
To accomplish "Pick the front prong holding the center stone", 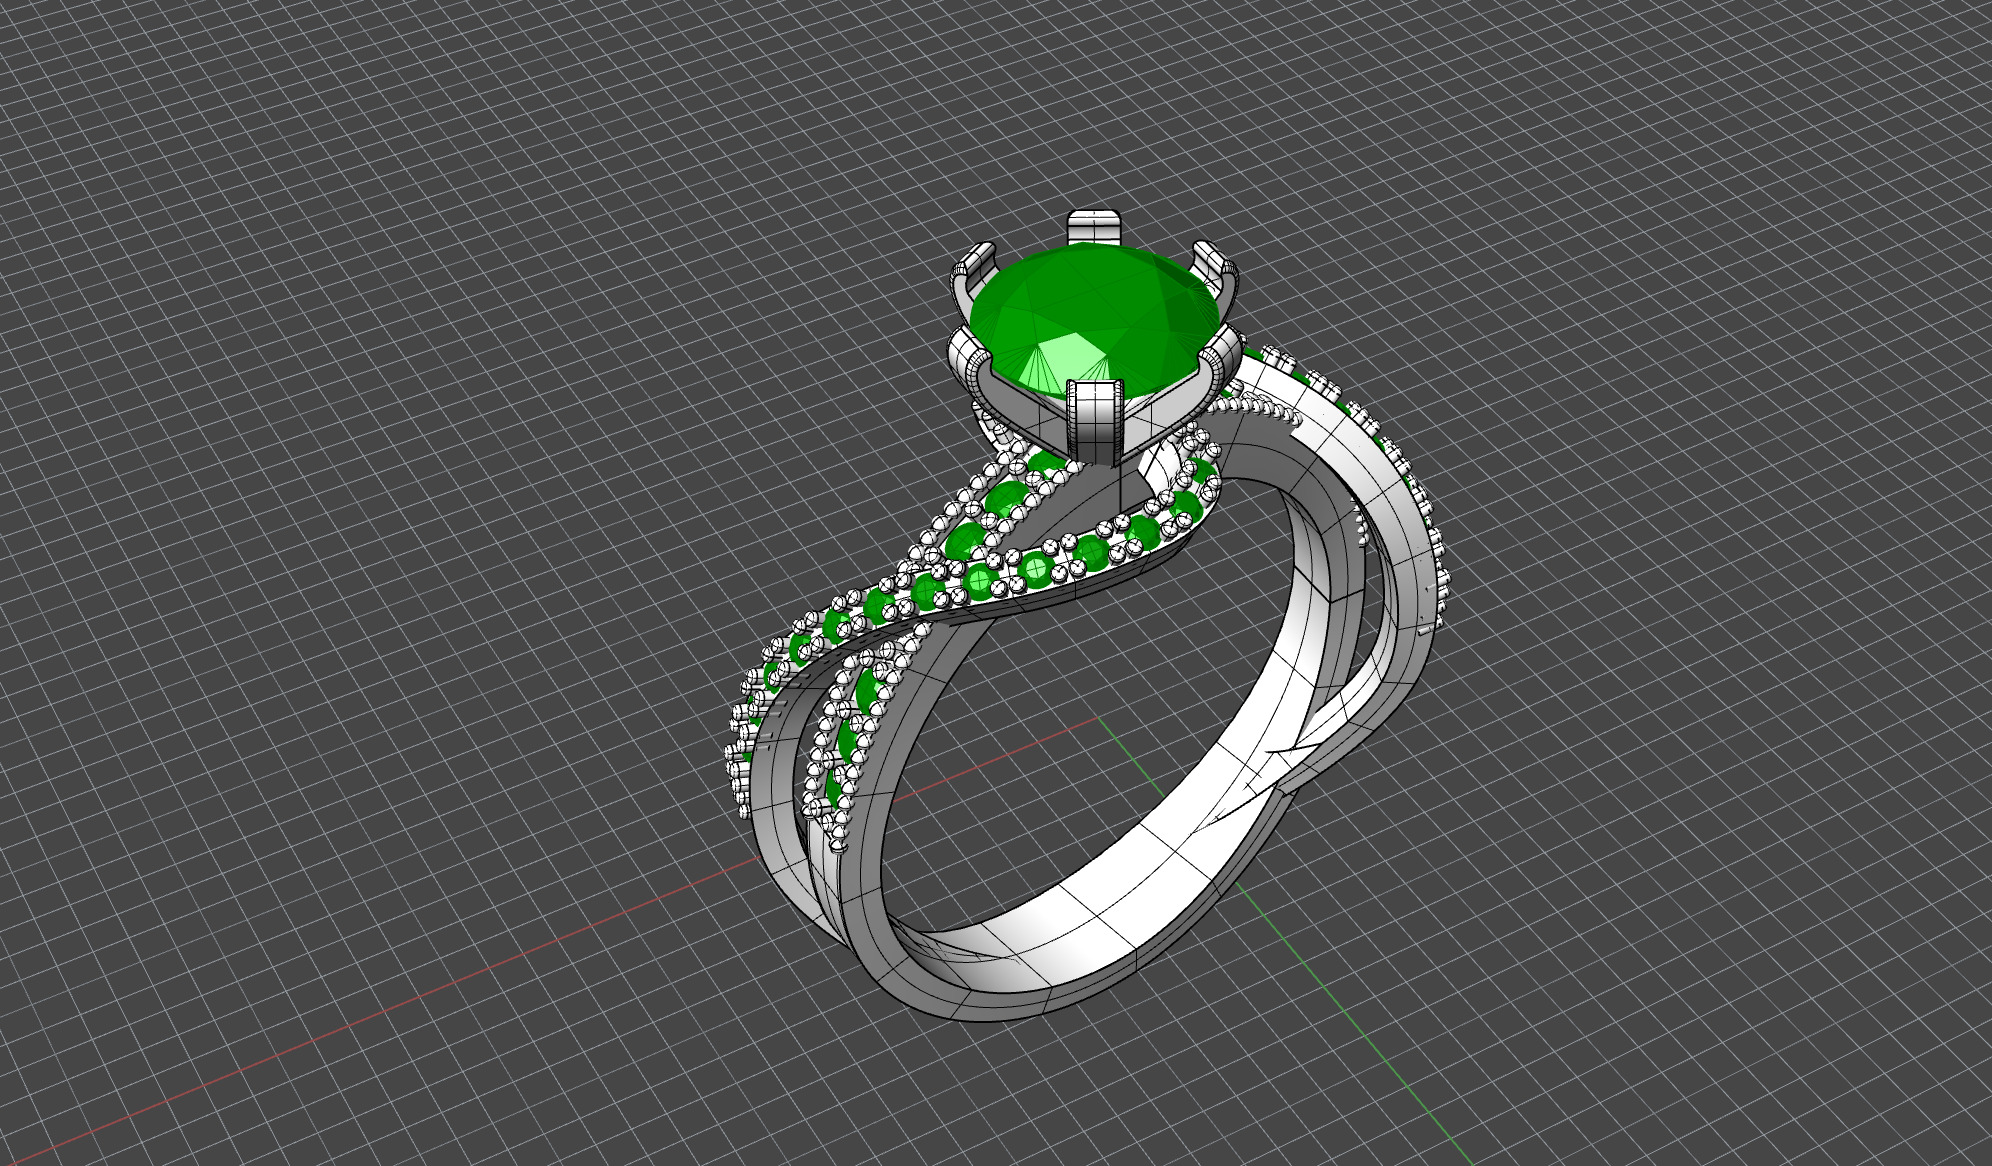I will [1096, 422].
